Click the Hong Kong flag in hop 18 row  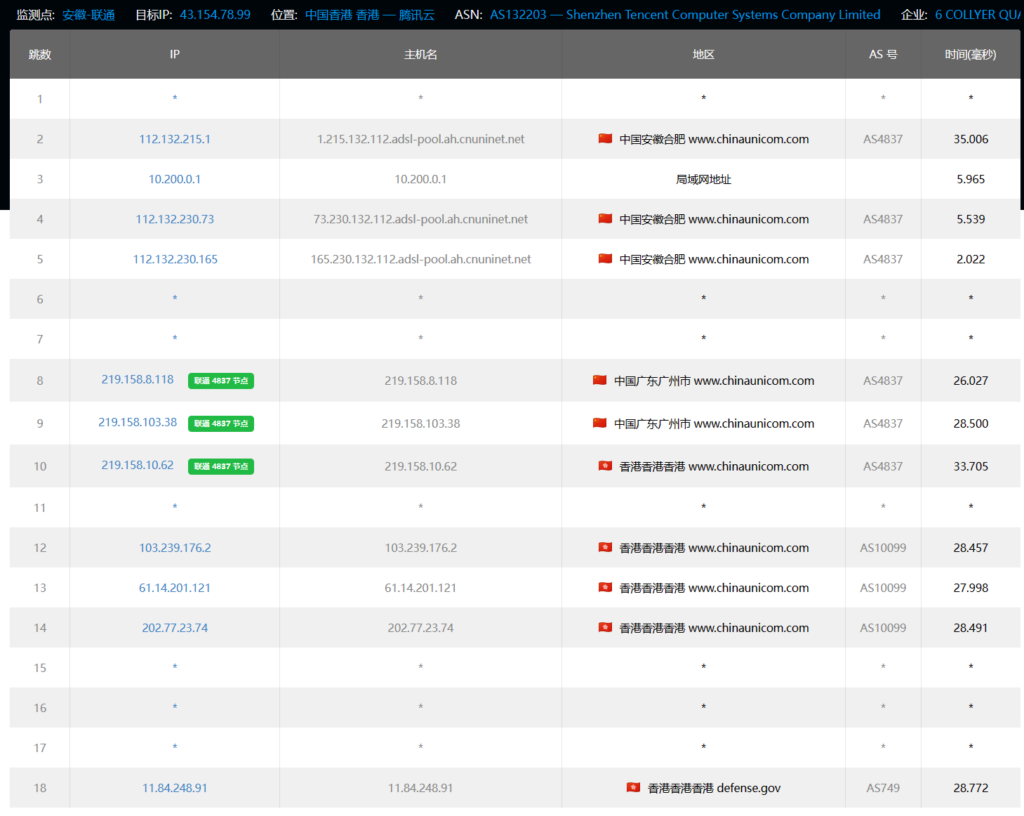(x=633, y=788)
